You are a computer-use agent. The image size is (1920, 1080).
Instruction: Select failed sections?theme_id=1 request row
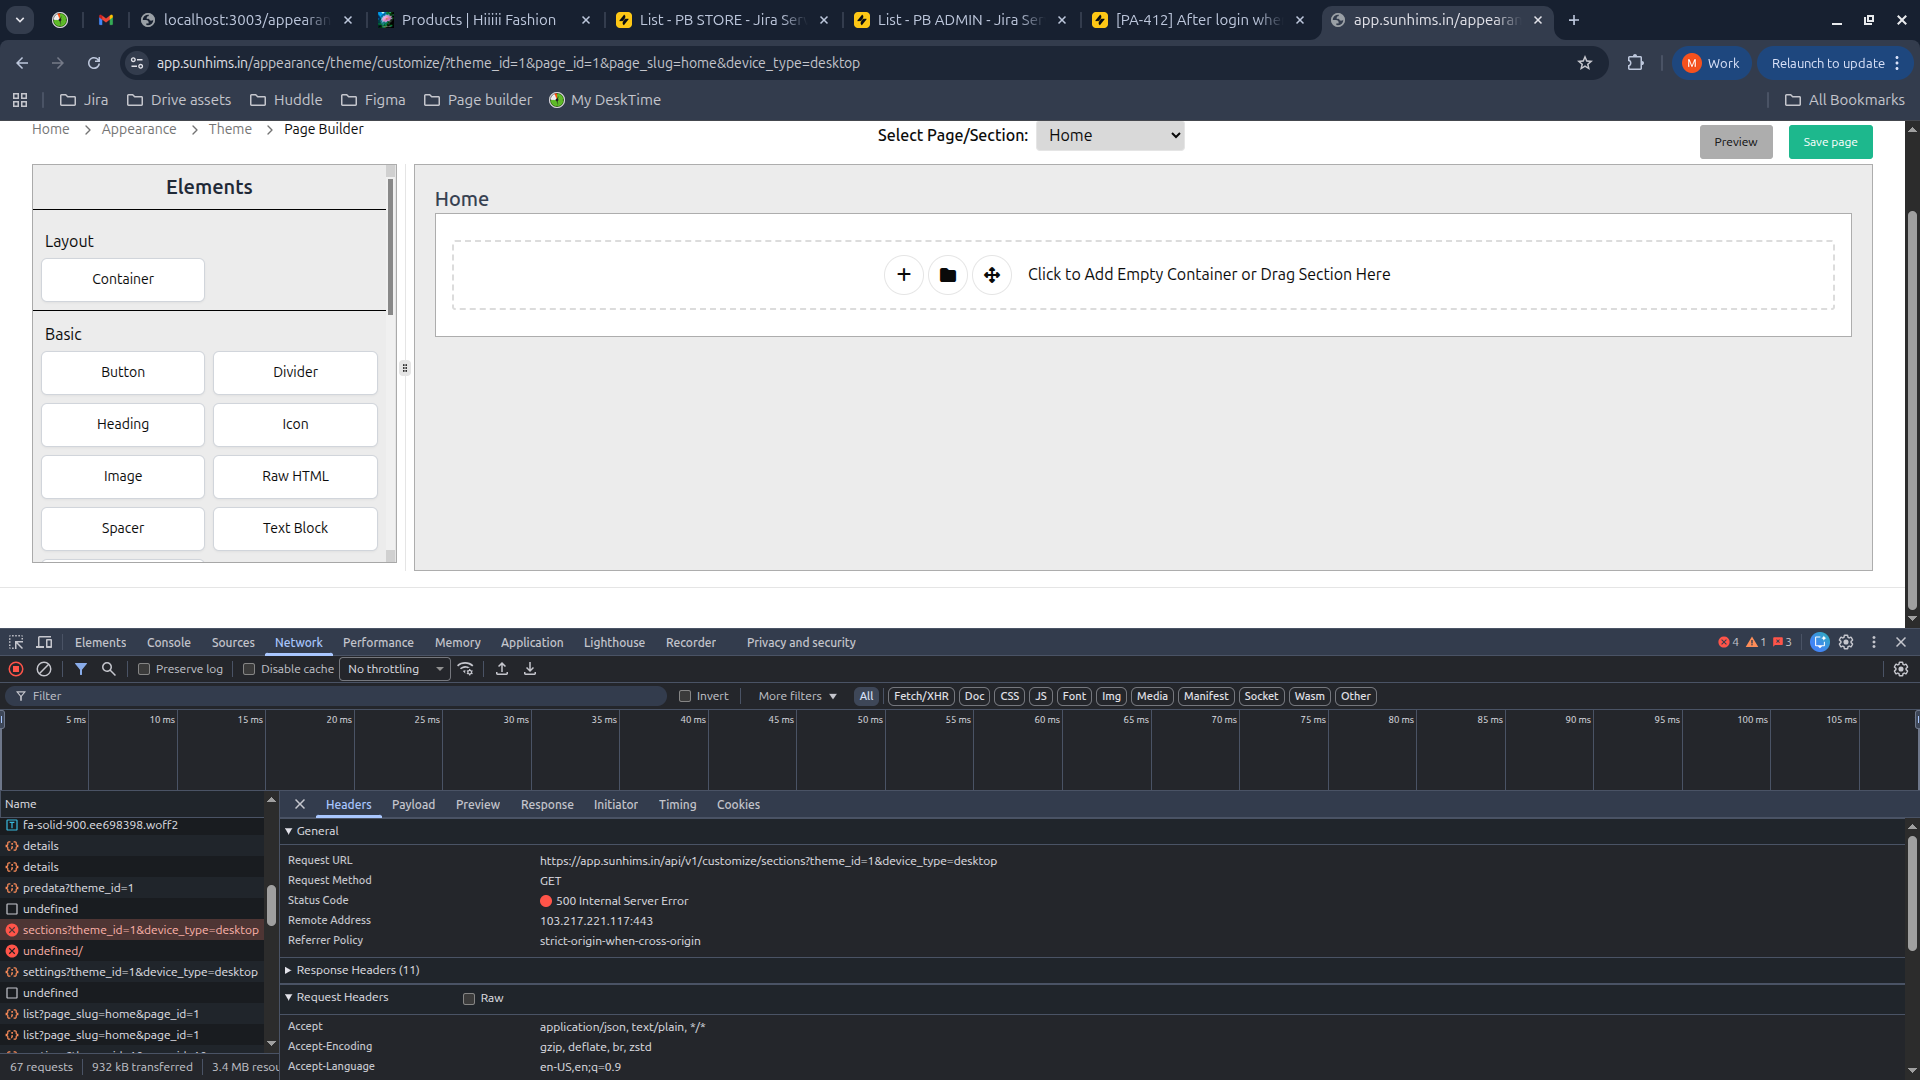132,930
